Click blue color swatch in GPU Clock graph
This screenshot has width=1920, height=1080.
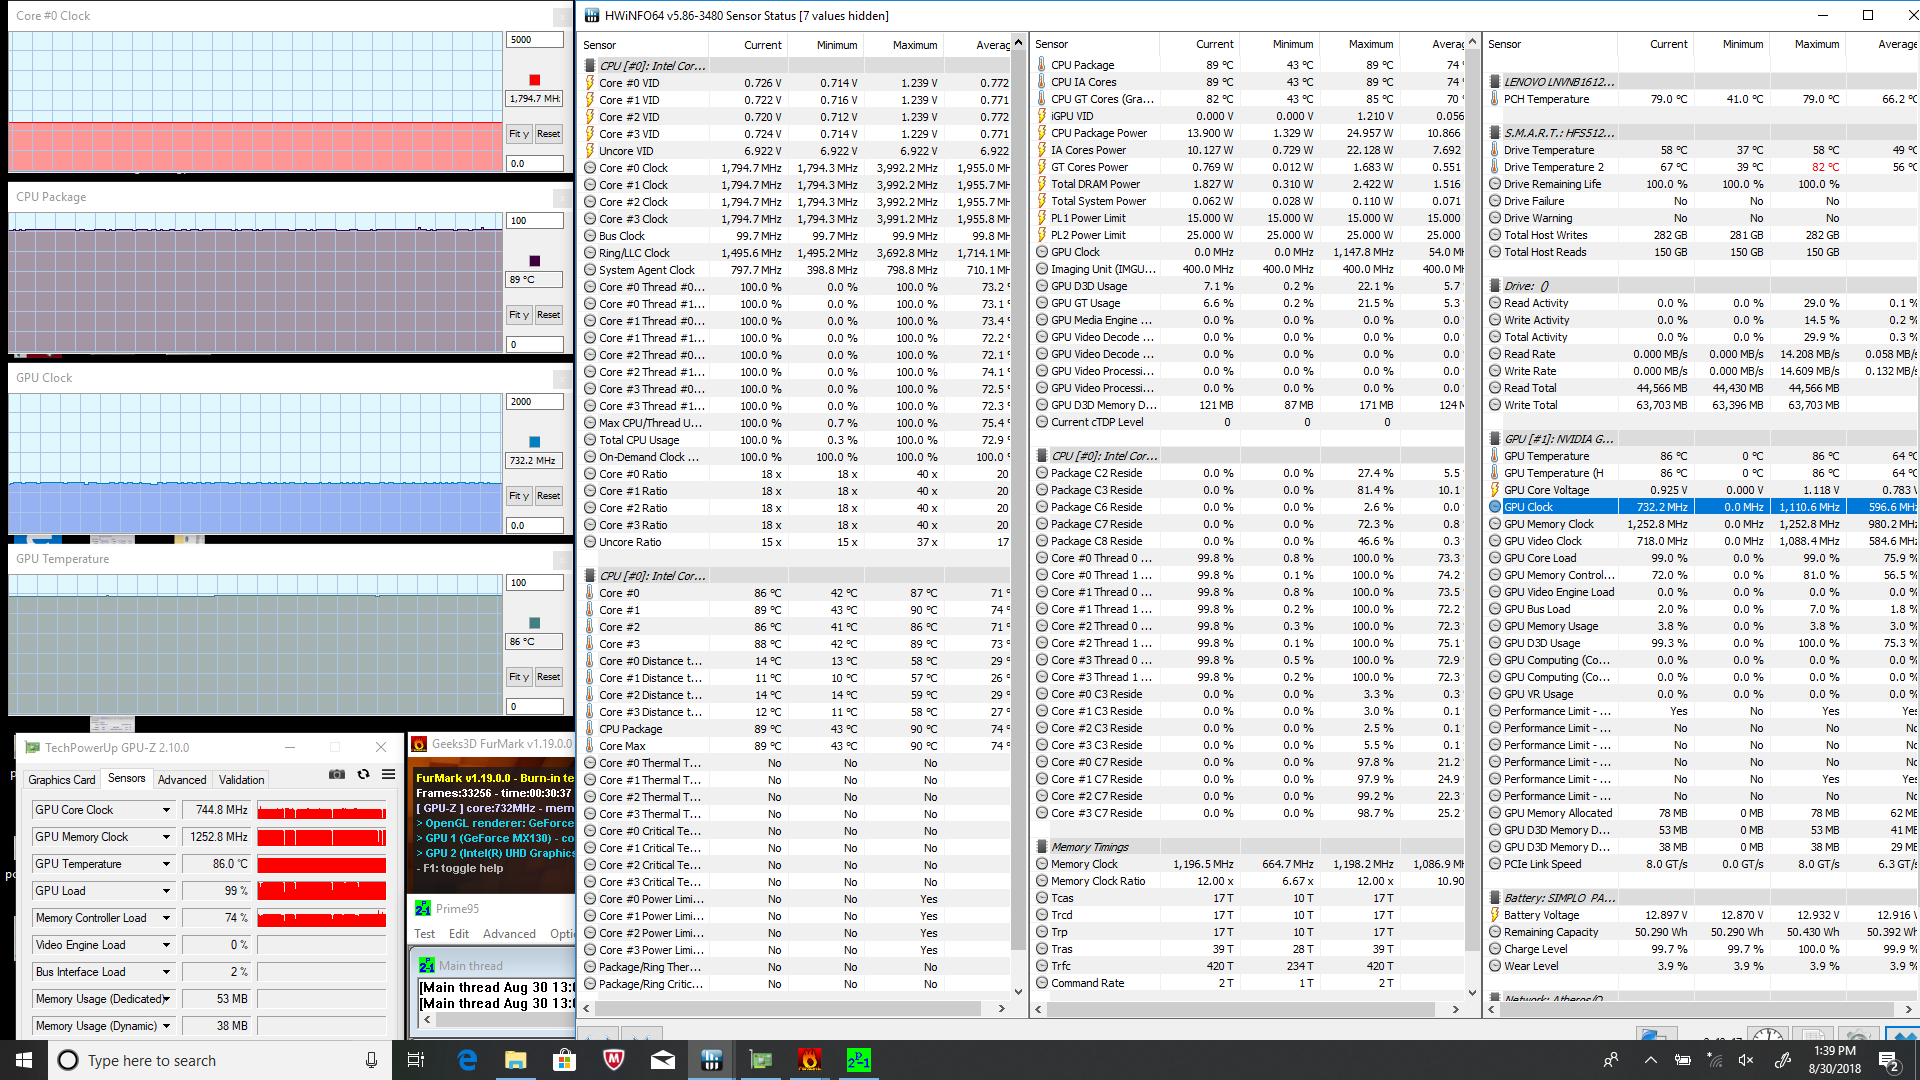[x=535, y=442]
